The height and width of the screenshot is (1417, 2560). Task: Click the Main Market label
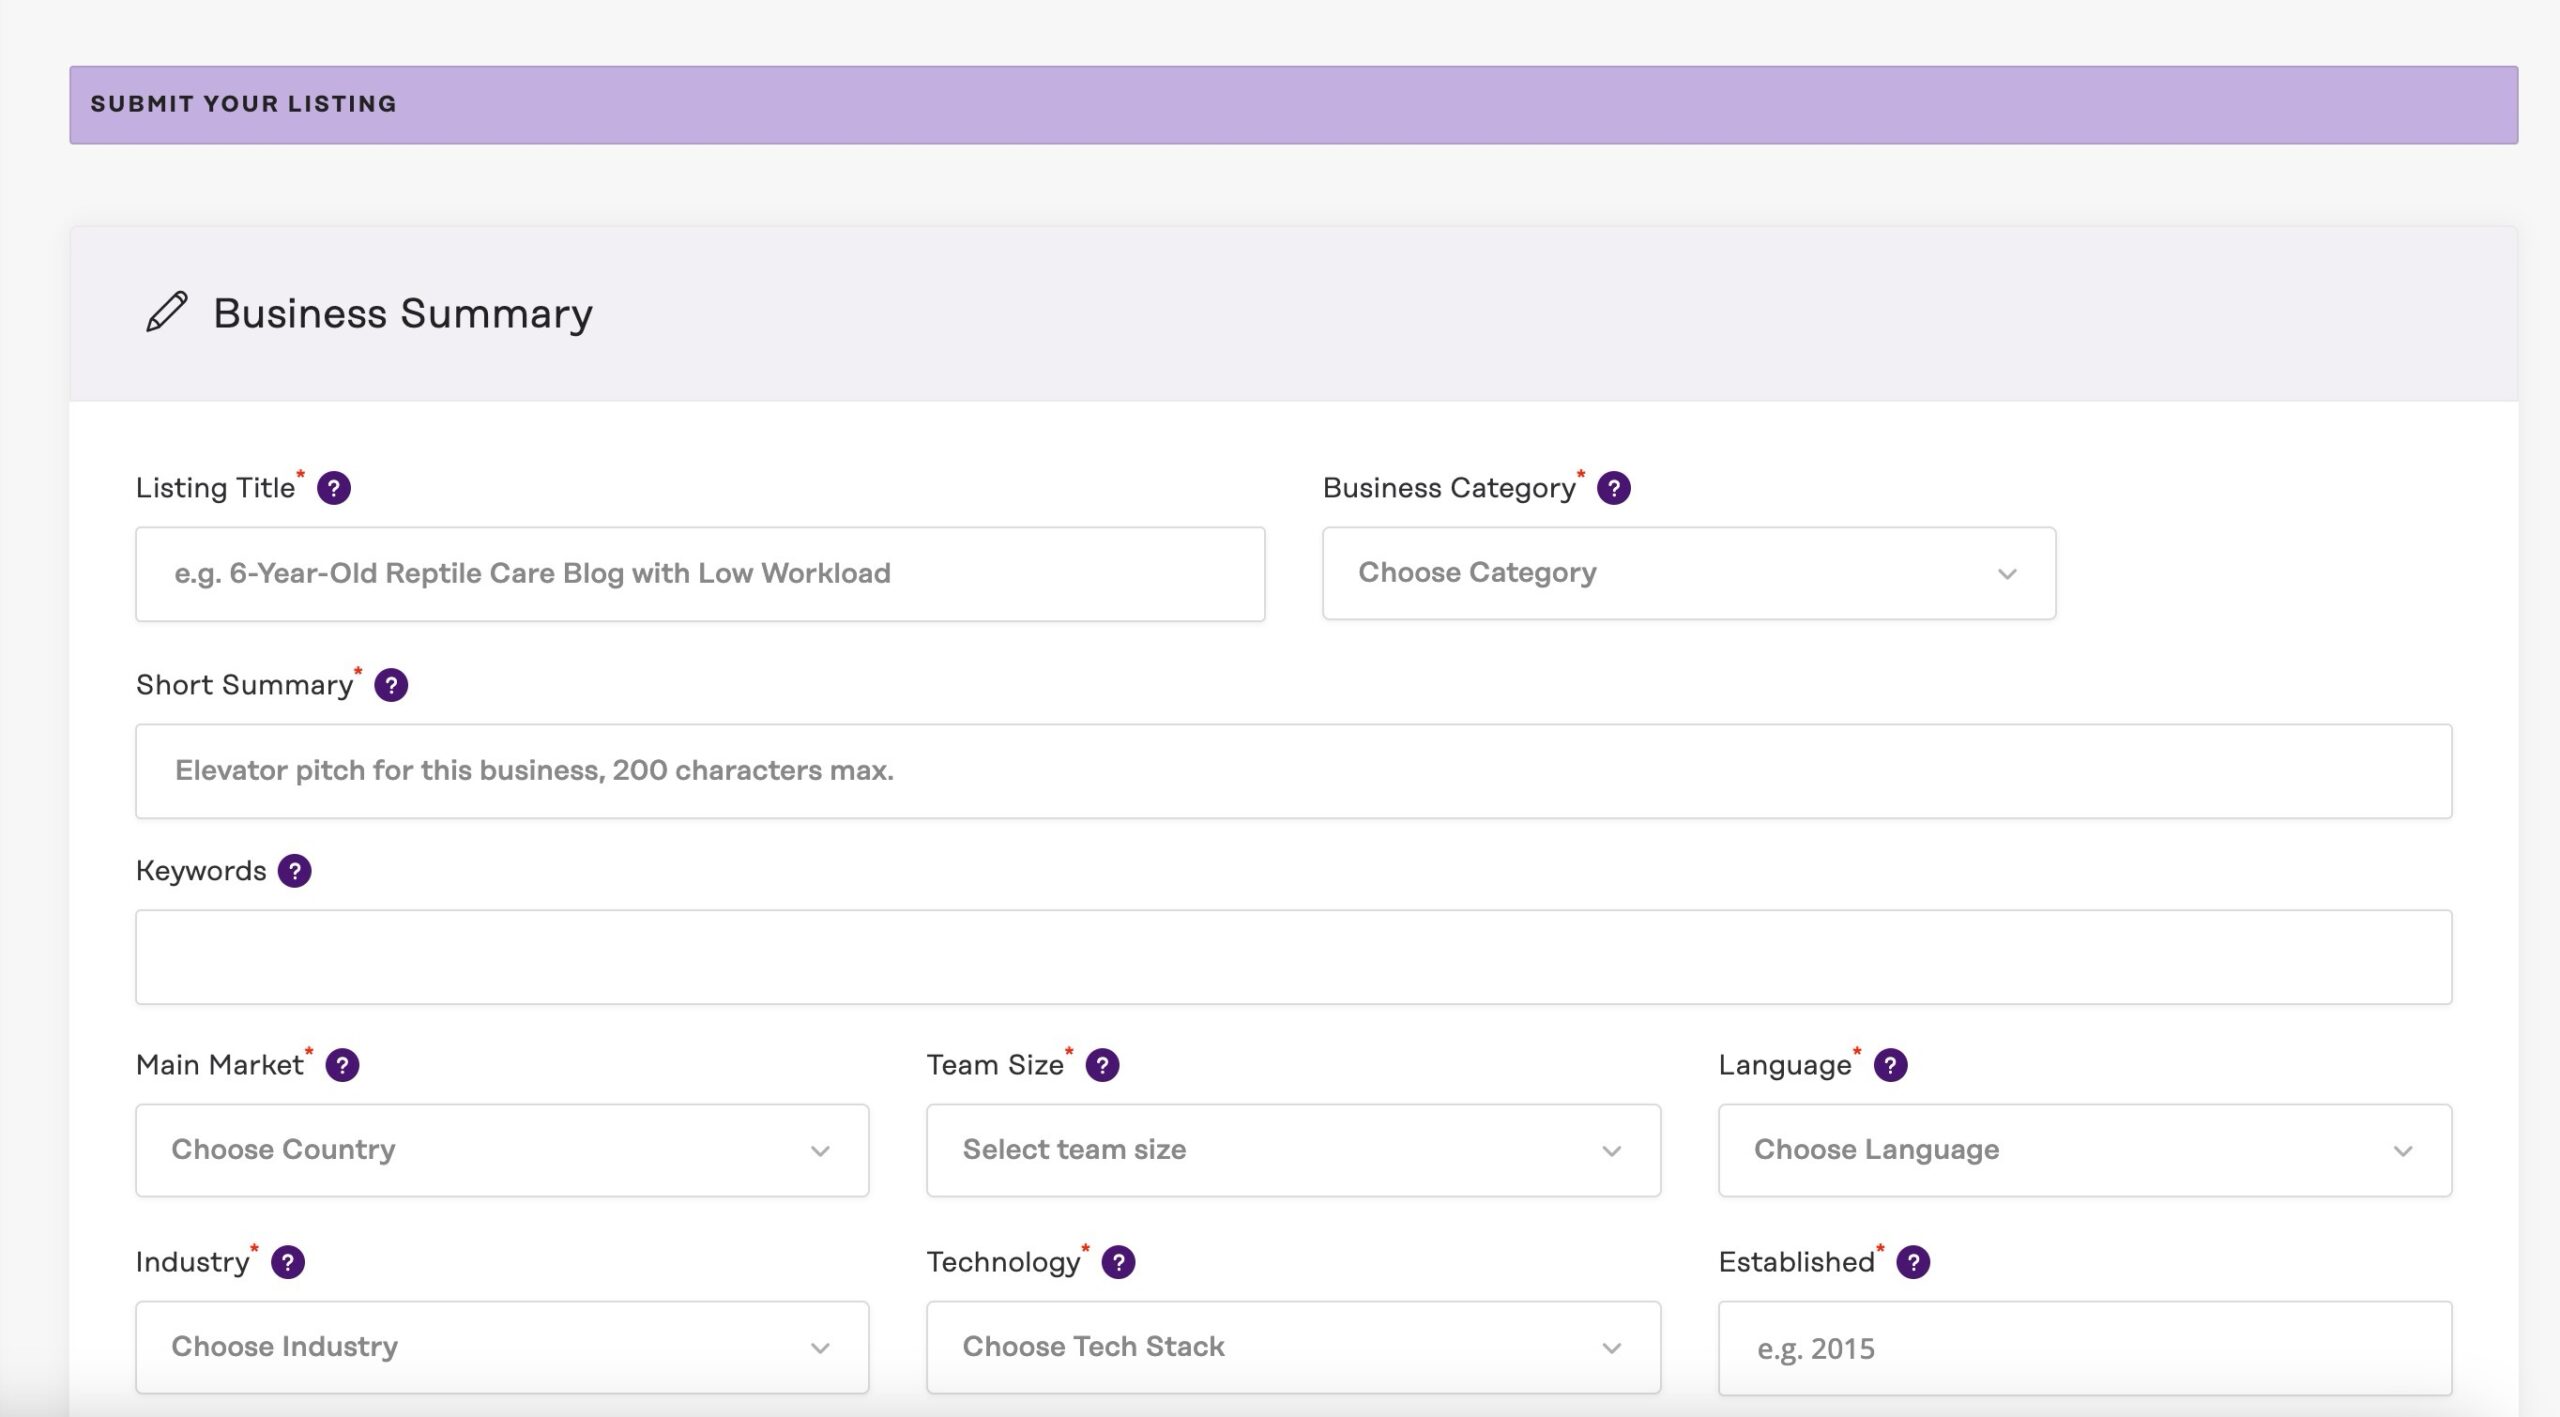click(220, 1065)
